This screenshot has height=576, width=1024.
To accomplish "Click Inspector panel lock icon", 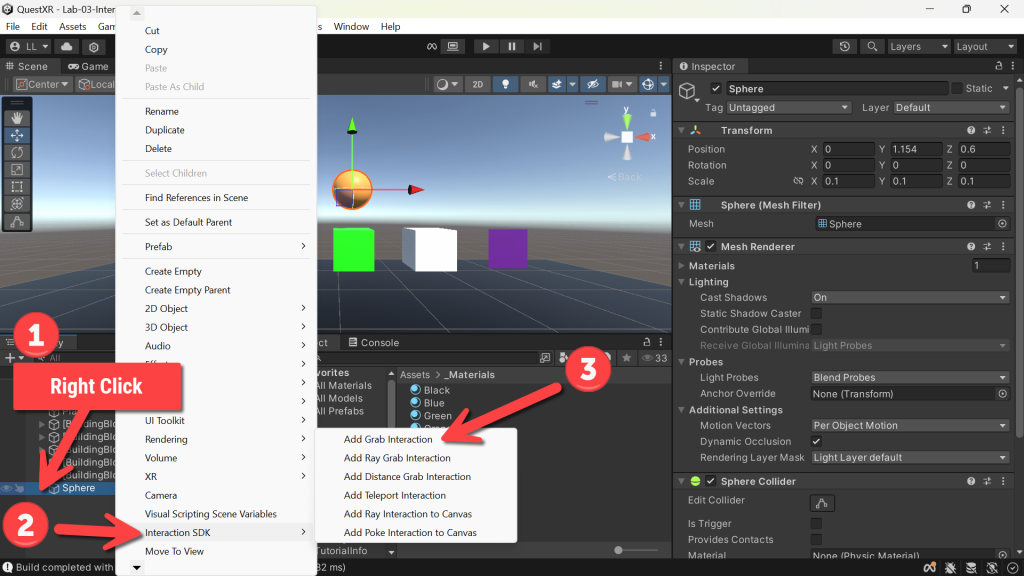I will pos(999,66).
